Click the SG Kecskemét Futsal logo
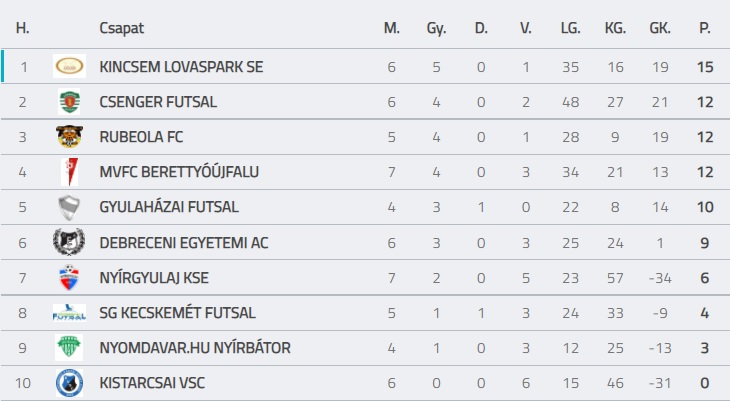 [x=69, y=313]
